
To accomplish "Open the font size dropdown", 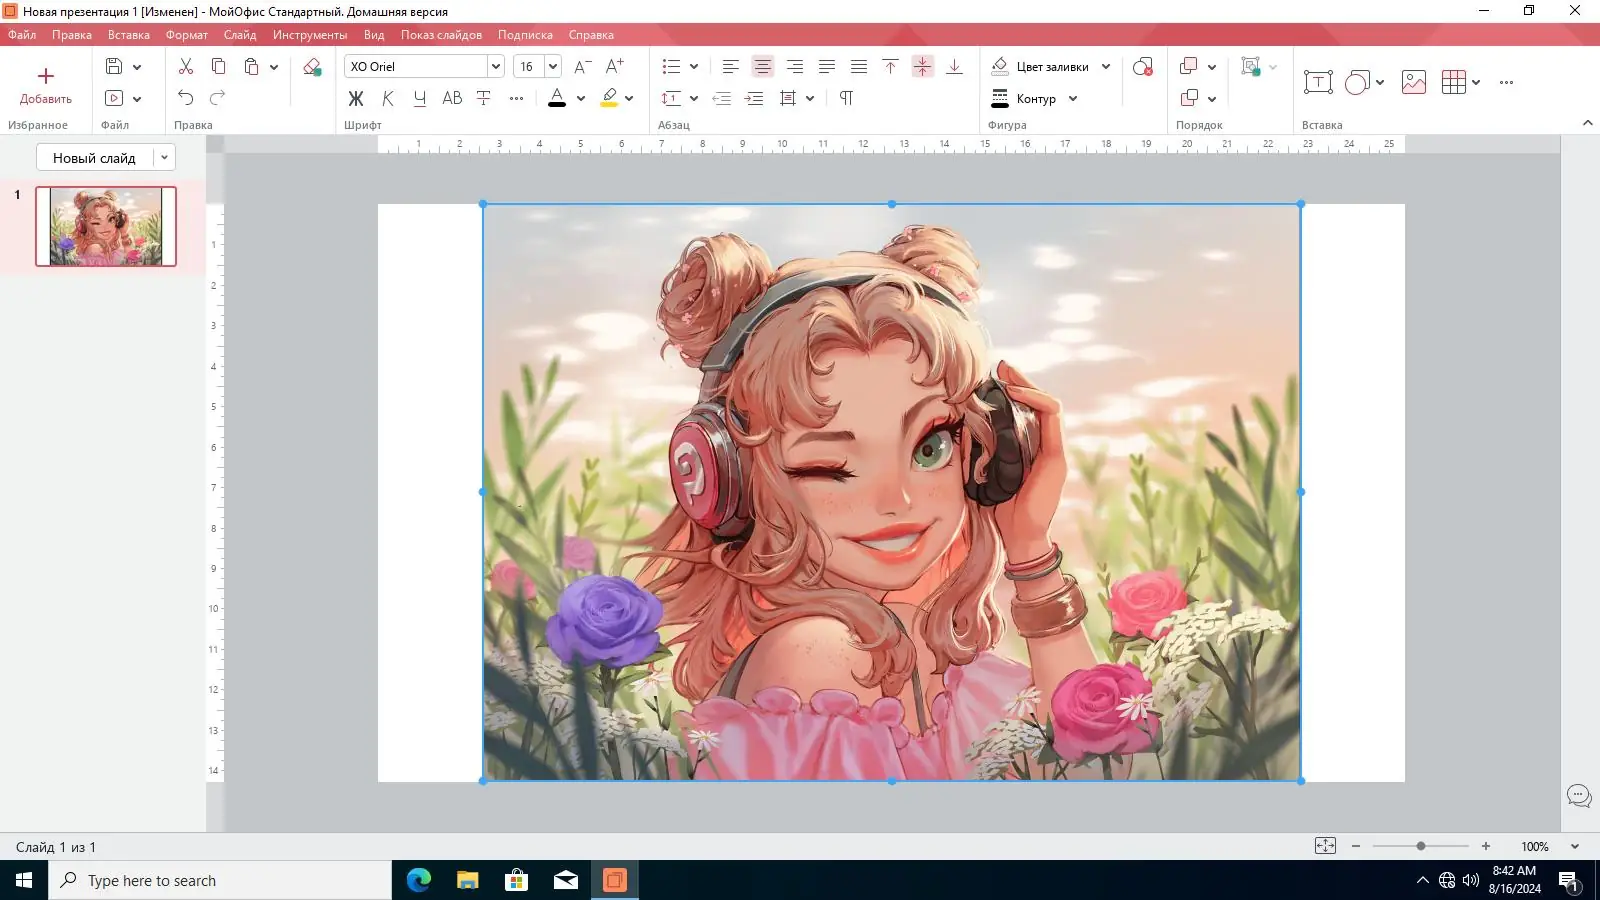I will click(552, 67).
